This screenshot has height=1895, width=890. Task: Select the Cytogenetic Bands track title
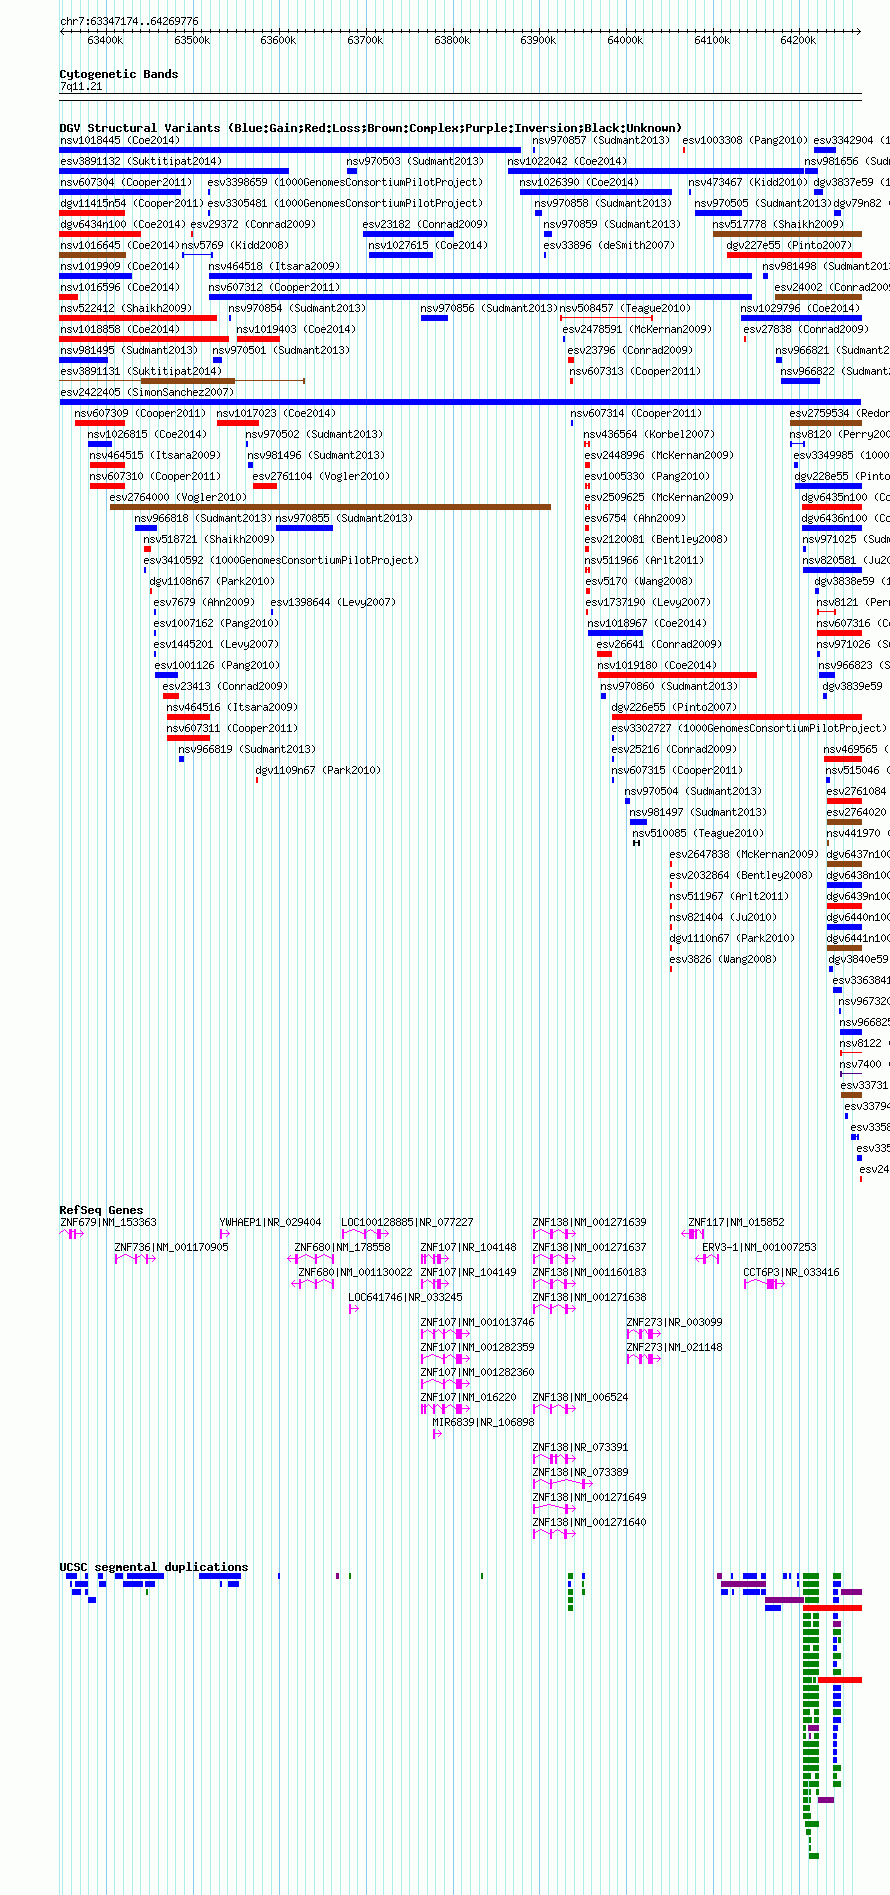tap(119, 74)
